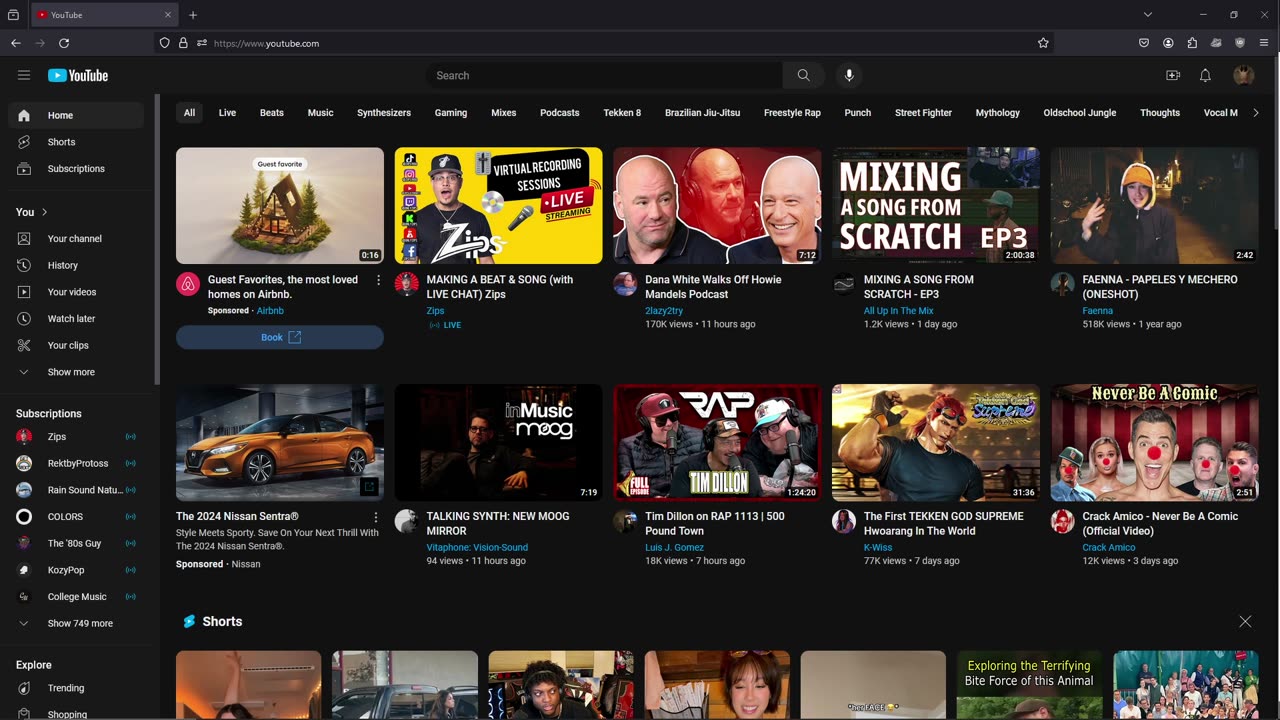Open K-Wiss channel link
Screen dimensions: 1280x720
point(878,547)
